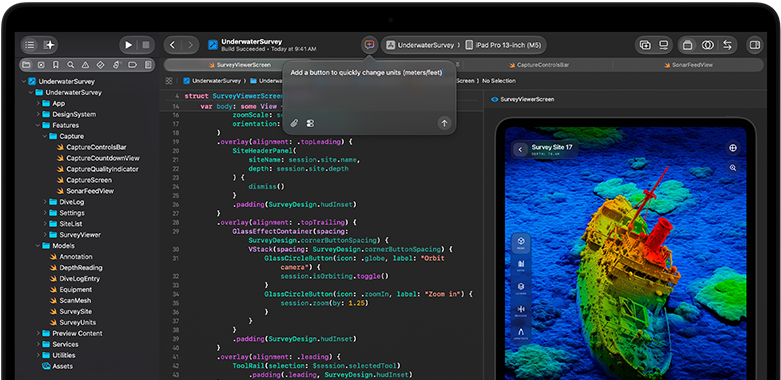Viewport: 781px width, 380px height.
Task: Expand the Settings folder
Action: [45, 213]
